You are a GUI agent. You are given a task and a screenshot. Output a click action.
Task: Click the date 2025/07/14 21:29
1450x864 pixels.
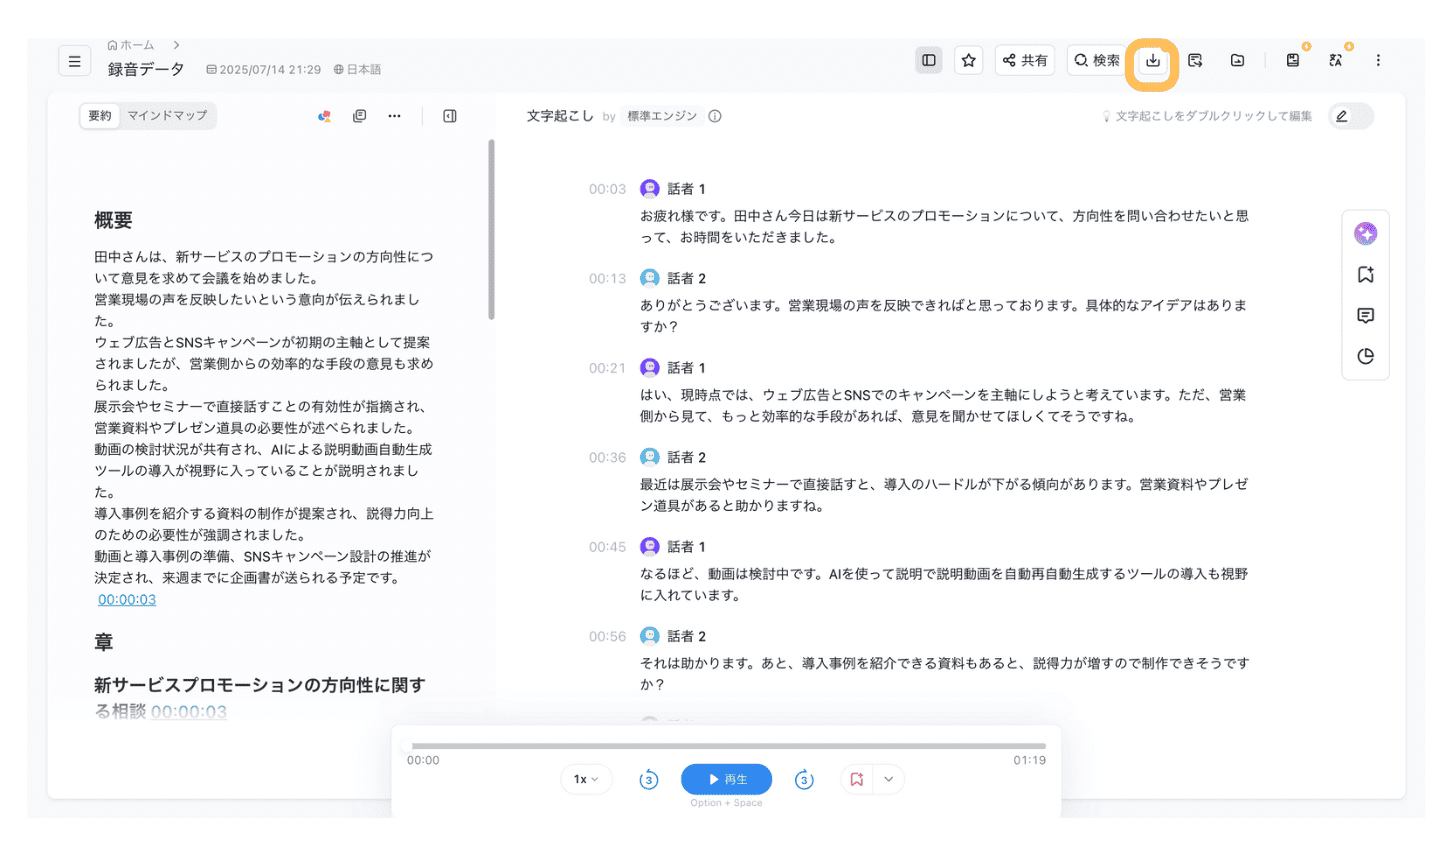click(264, 70)
